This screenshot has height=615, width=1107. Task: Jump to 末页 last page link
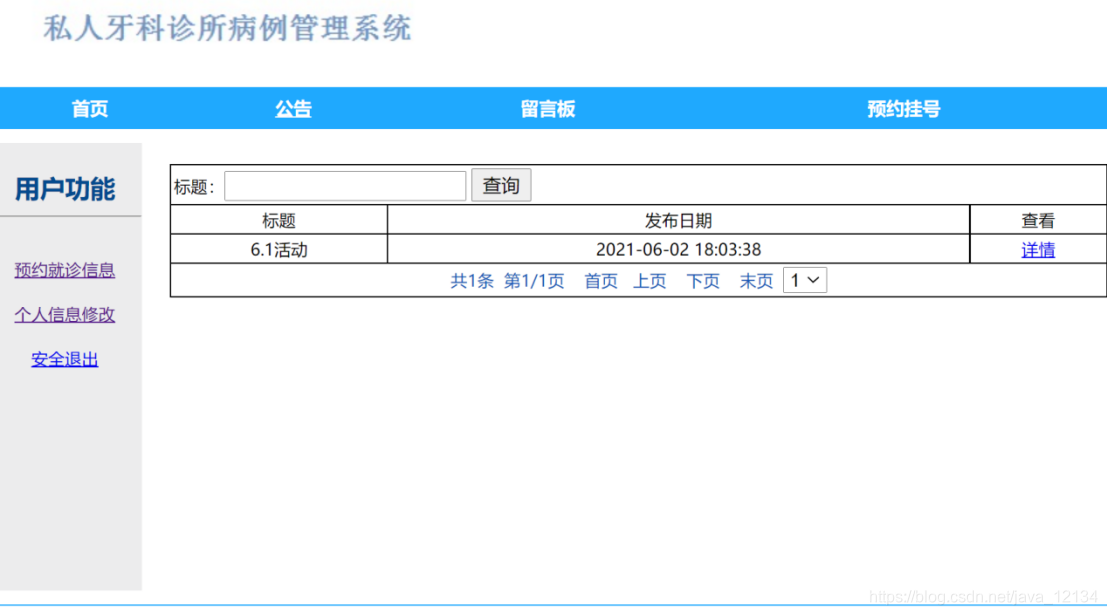[756, 280]
